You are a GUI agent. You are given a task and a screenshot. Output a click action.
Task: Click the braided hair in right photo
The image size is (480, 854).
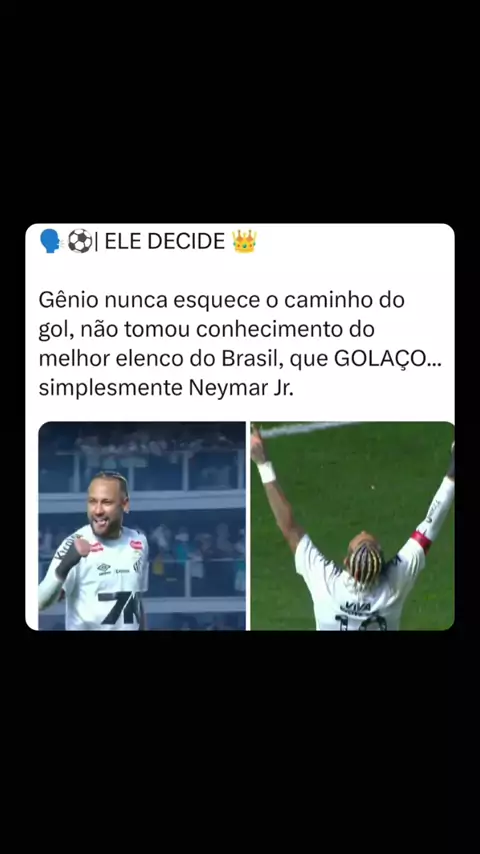364,563
